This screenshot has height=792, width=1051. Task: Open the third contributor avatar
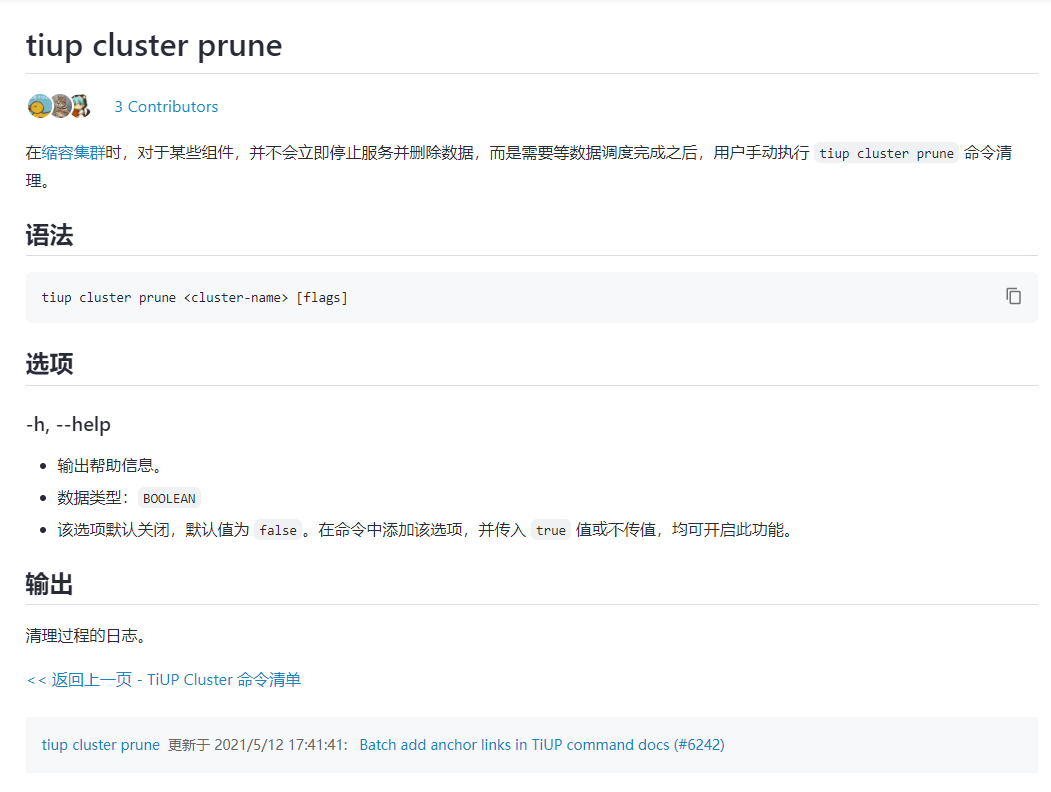click(x=81, y=106)
